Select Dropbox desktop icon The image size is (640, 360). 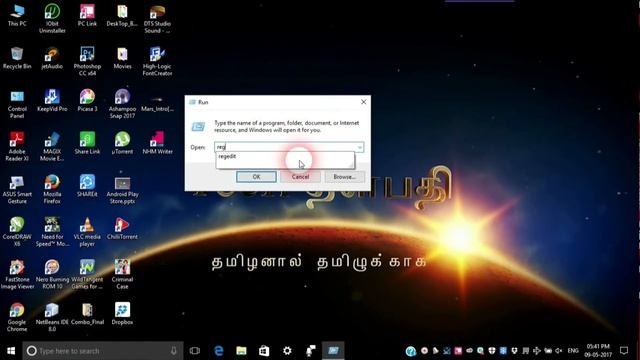(x=122, y=314)
